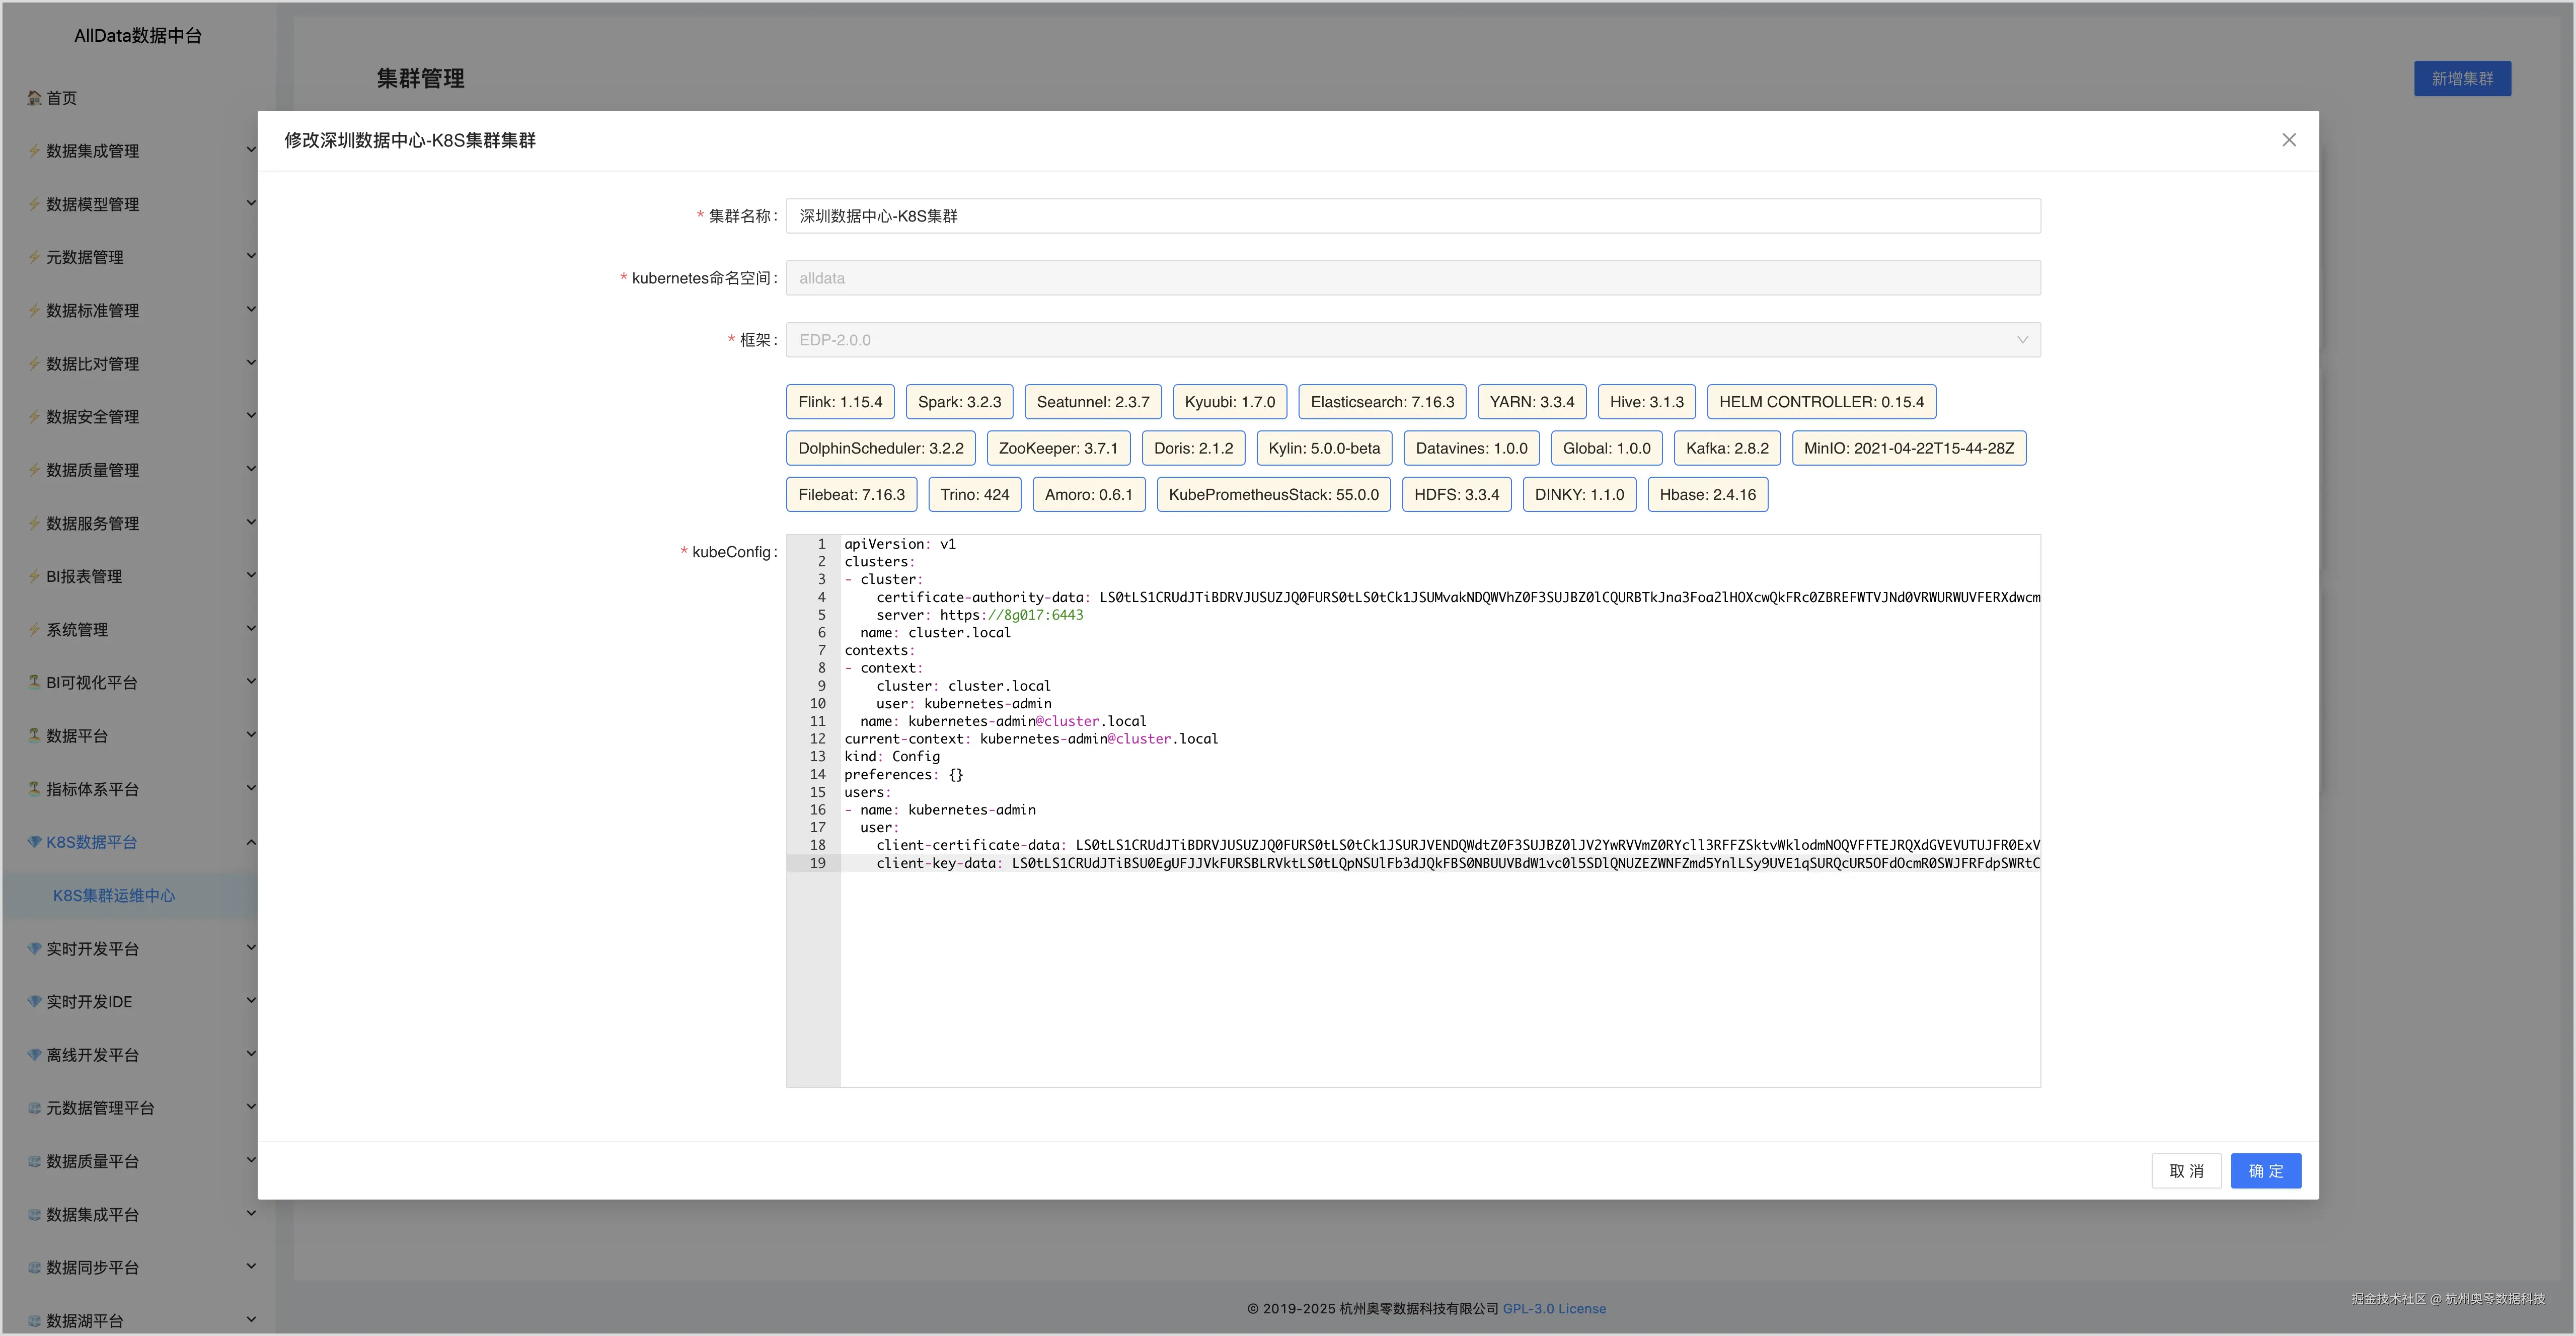
Task: Select the 首页 menu item
Action: 61,98
